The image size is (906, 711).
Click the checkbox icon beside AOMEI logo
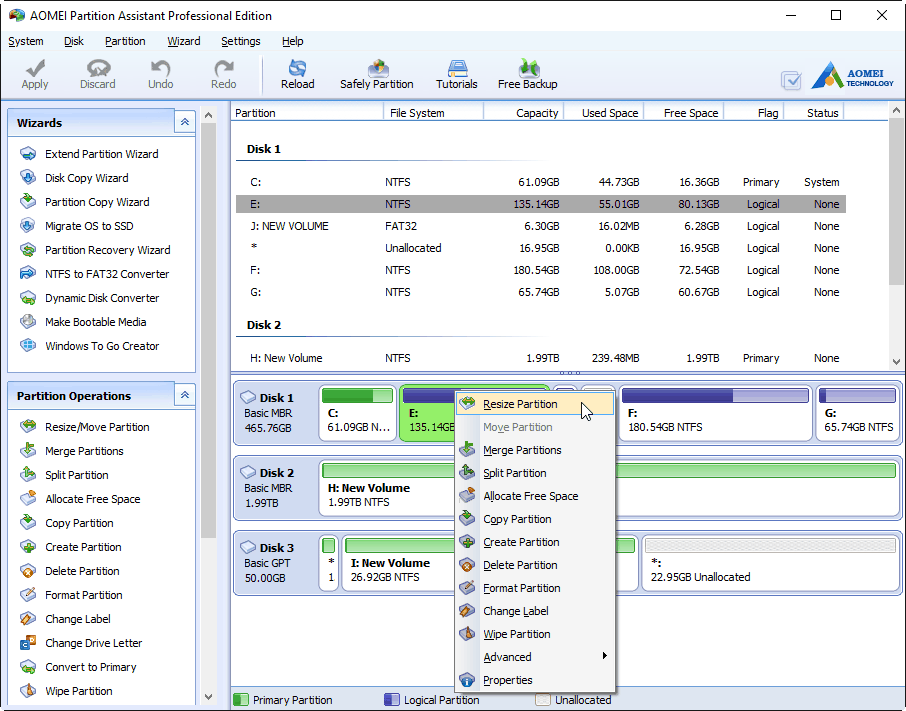(x=790, y=80)
